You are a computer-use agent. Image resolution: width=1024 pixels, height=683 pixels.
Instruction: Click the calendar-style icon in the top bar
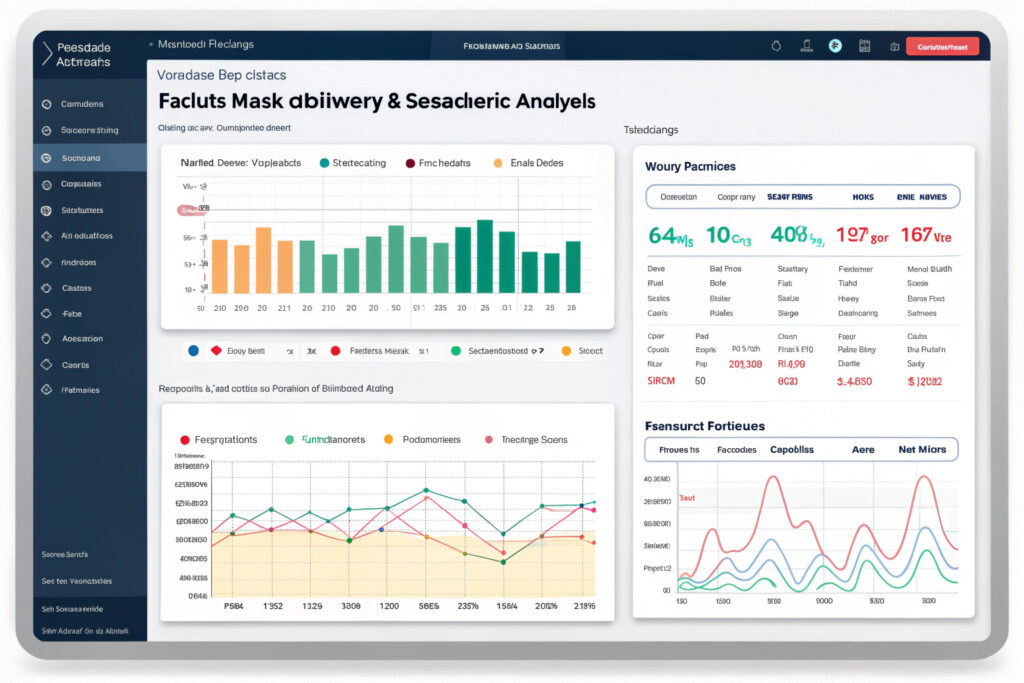click(865, 46)
